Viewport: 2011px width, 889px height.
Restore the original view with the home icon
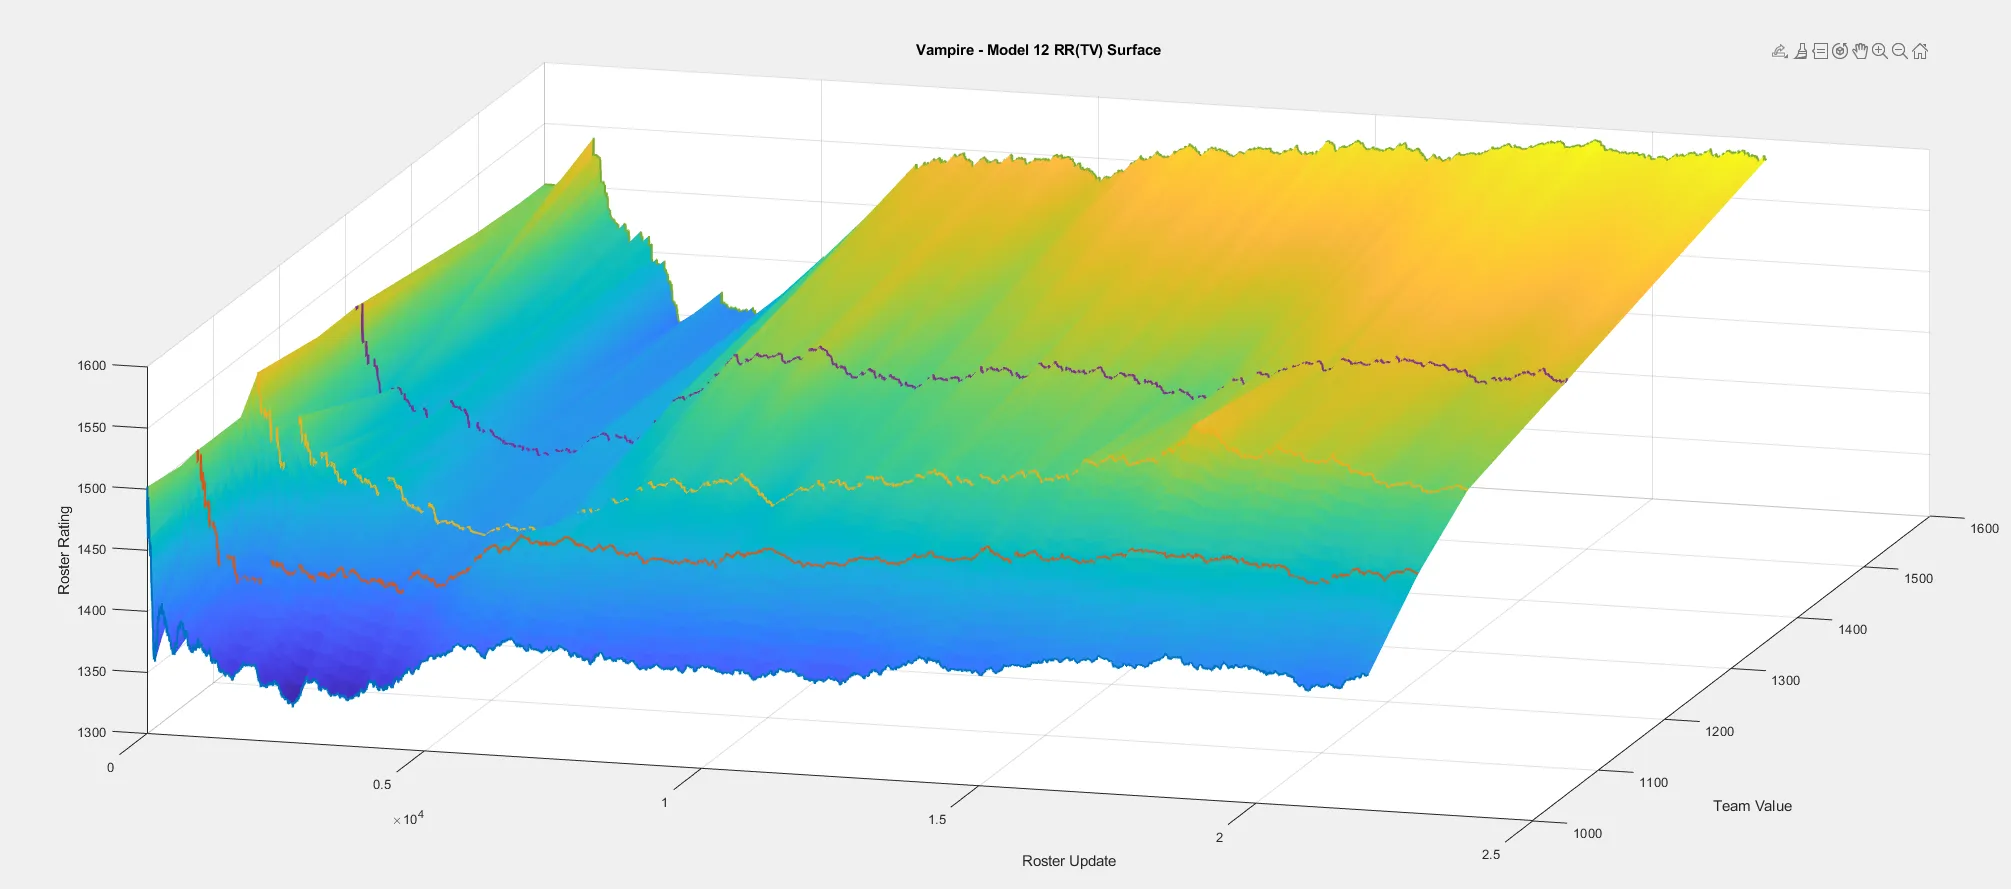1920,51
